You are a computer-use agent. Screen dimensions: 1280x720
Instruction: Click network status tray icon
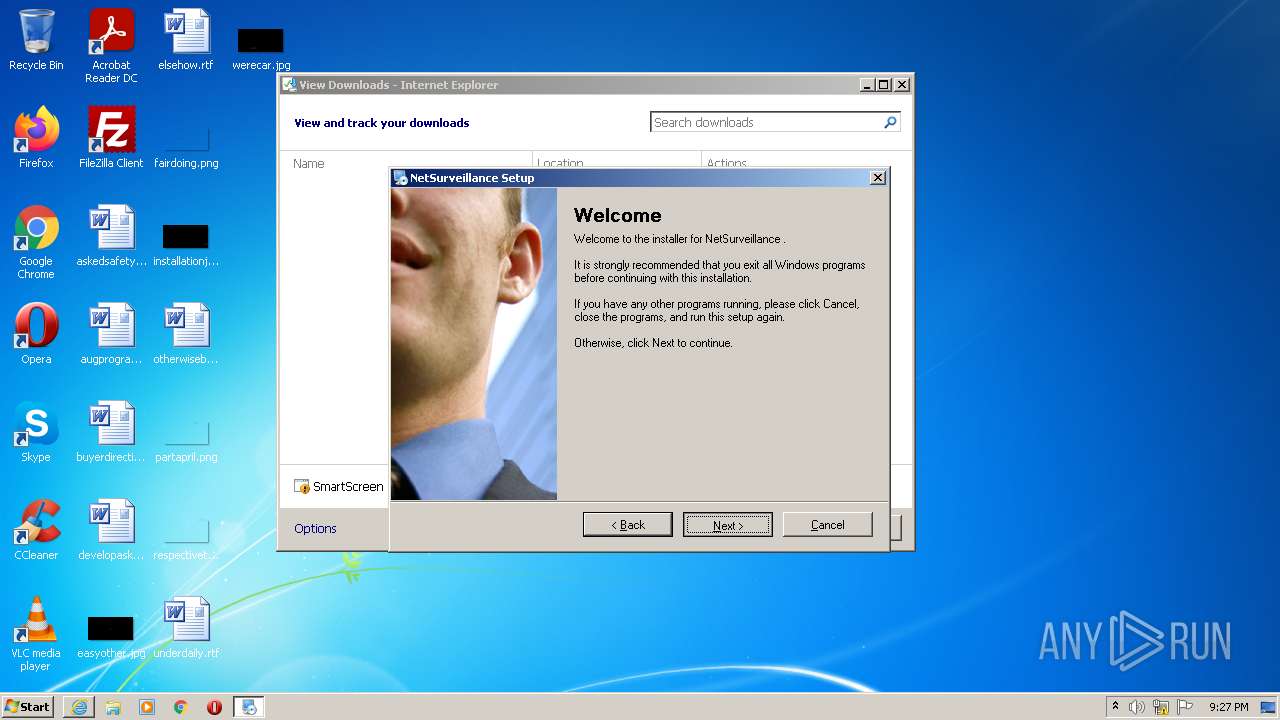click(x=1161, y=707)
